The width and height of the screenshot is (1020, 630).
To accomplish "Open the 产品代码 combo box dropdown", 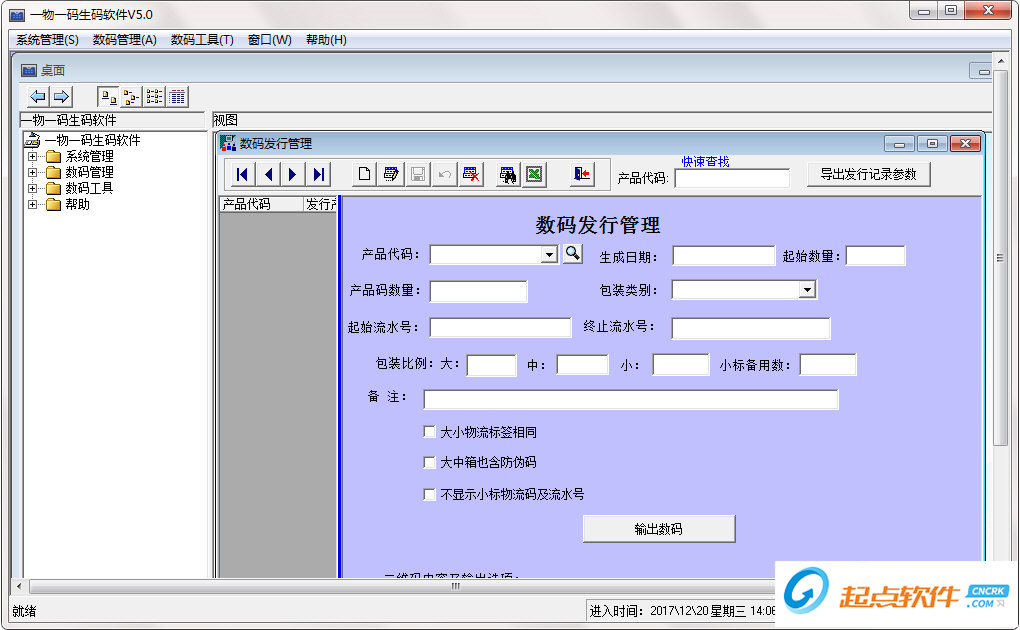I will [x=550, y=254].
